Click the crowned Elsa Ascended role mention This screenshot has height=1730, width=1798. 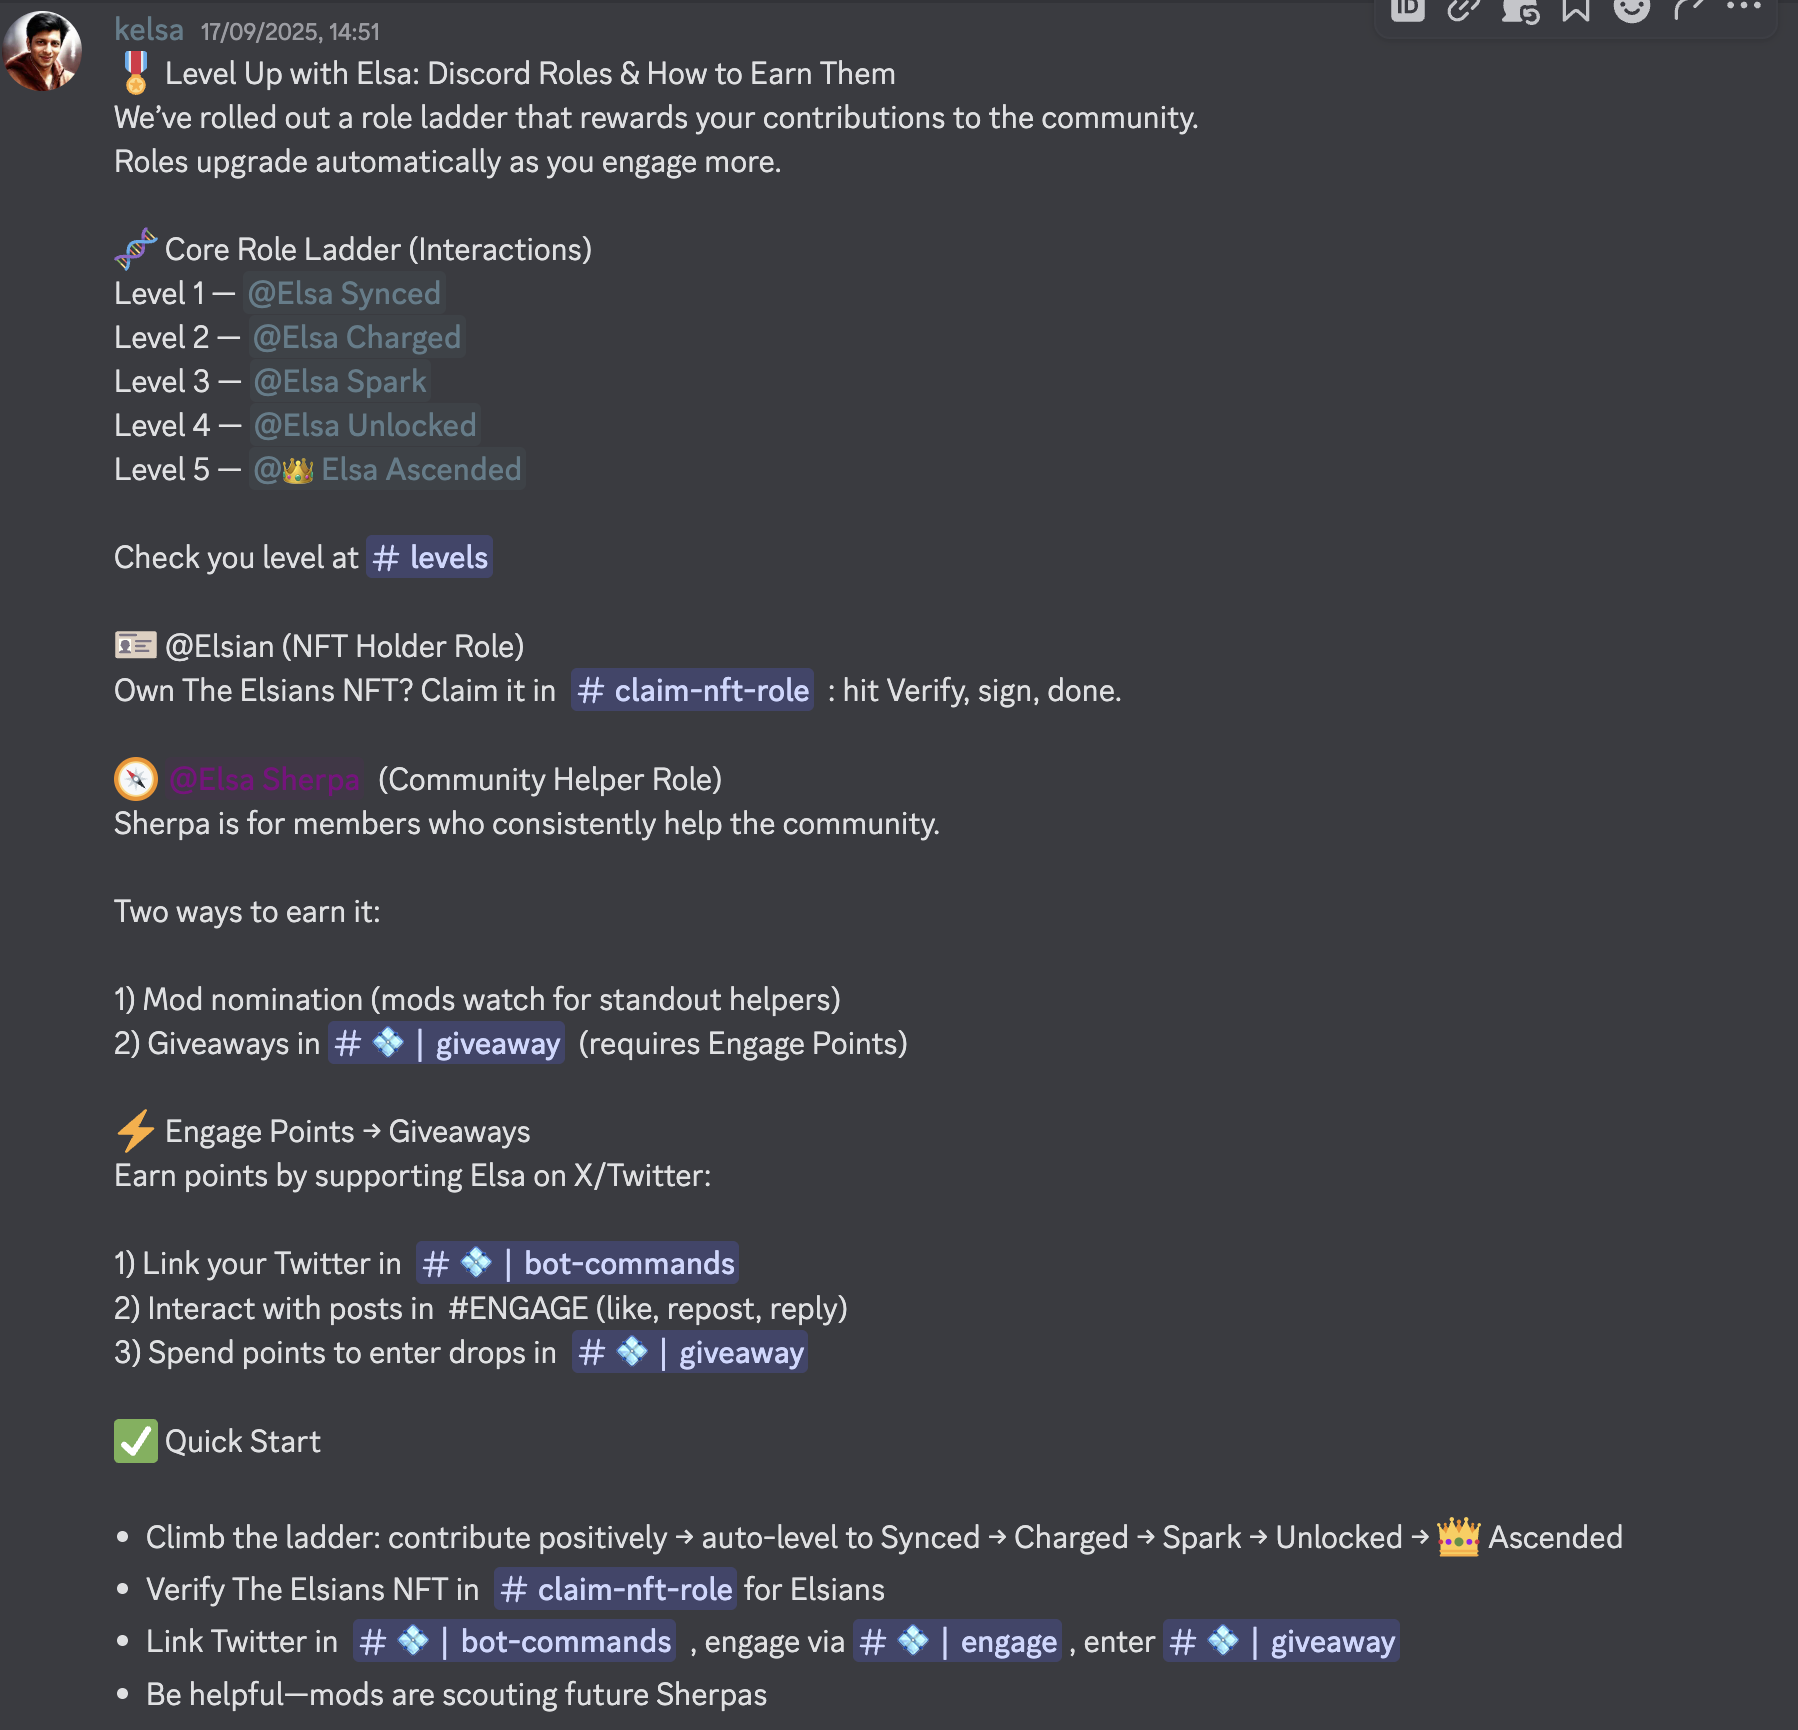(388, 470)
